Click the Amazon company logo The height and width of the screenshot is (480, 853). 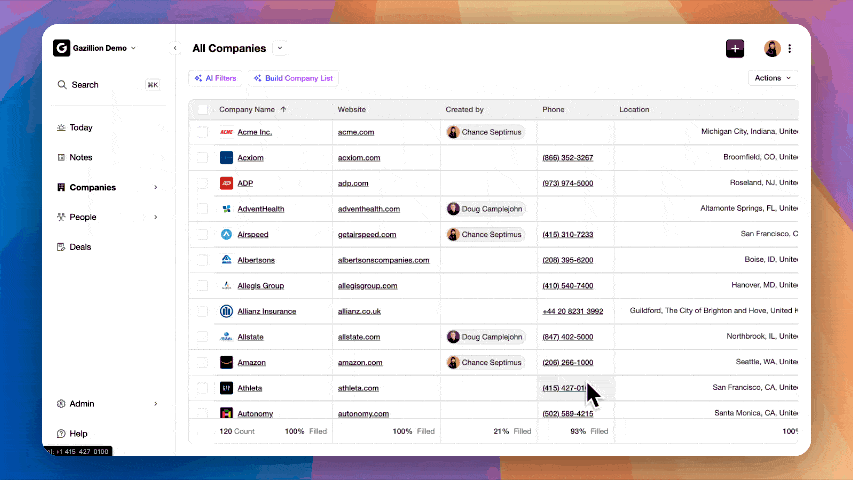tap(226, 362)
